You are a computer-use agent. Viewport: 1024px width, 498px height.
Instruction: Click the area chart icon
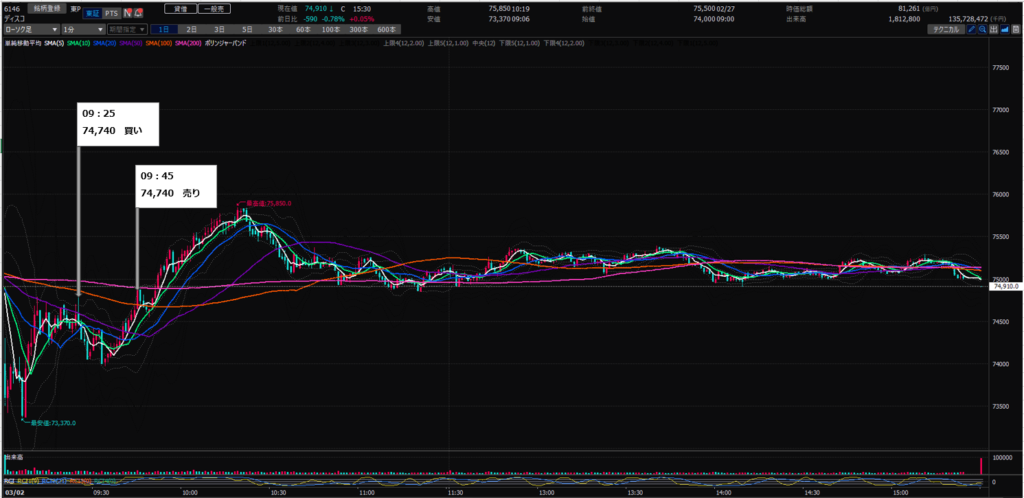[x=1005, y=30]
